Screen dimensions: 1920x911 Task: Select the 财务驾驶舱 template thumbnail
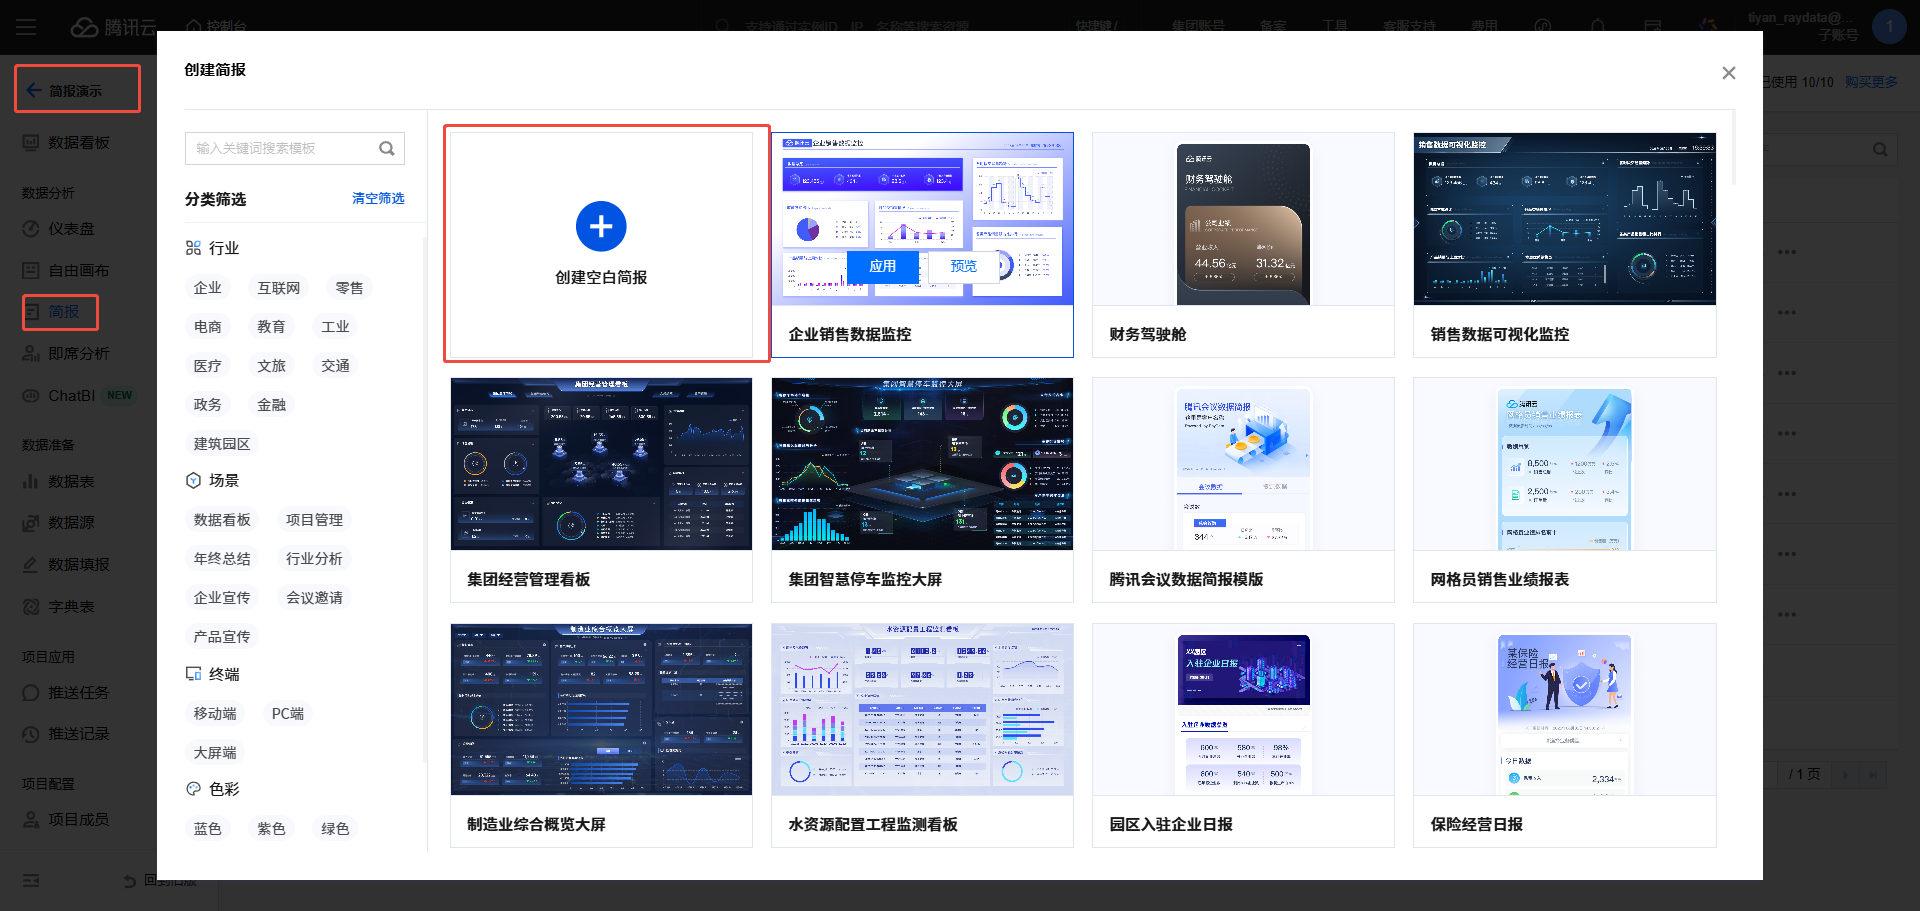(x=1243, y=219)
